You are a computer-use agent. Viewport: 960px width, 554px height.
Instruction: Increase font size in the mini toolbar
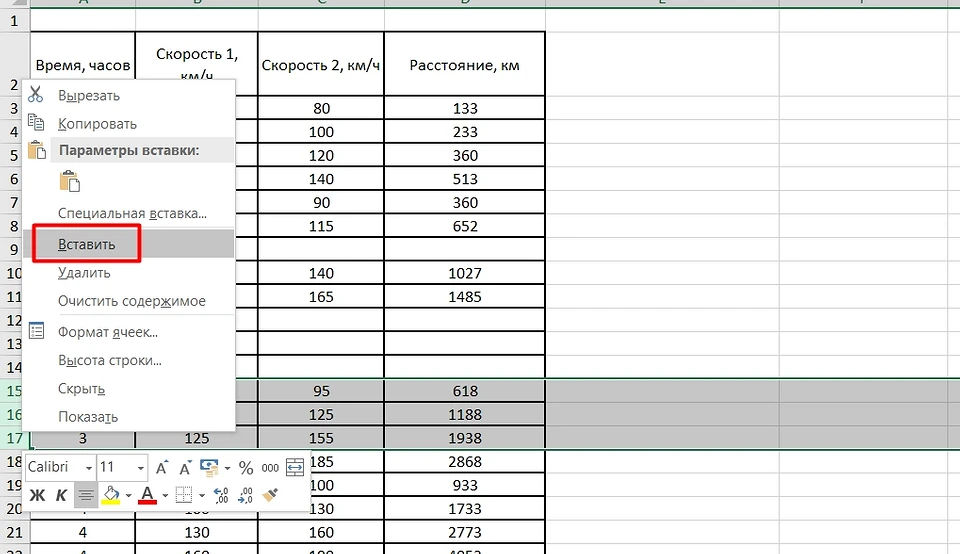[x=159, y=468]
